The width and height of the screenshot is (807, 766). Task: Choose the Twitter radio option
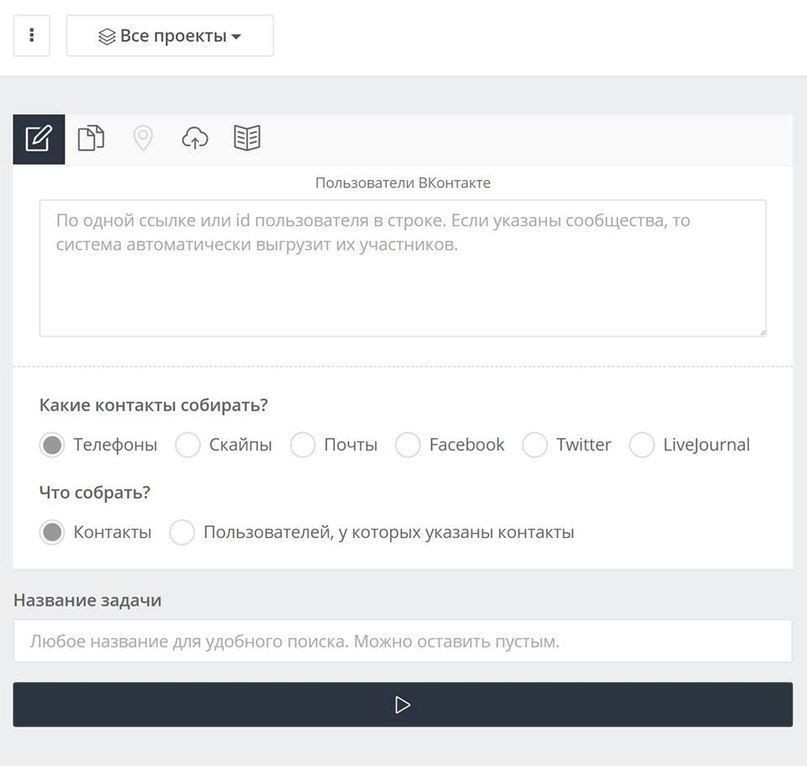535,445
